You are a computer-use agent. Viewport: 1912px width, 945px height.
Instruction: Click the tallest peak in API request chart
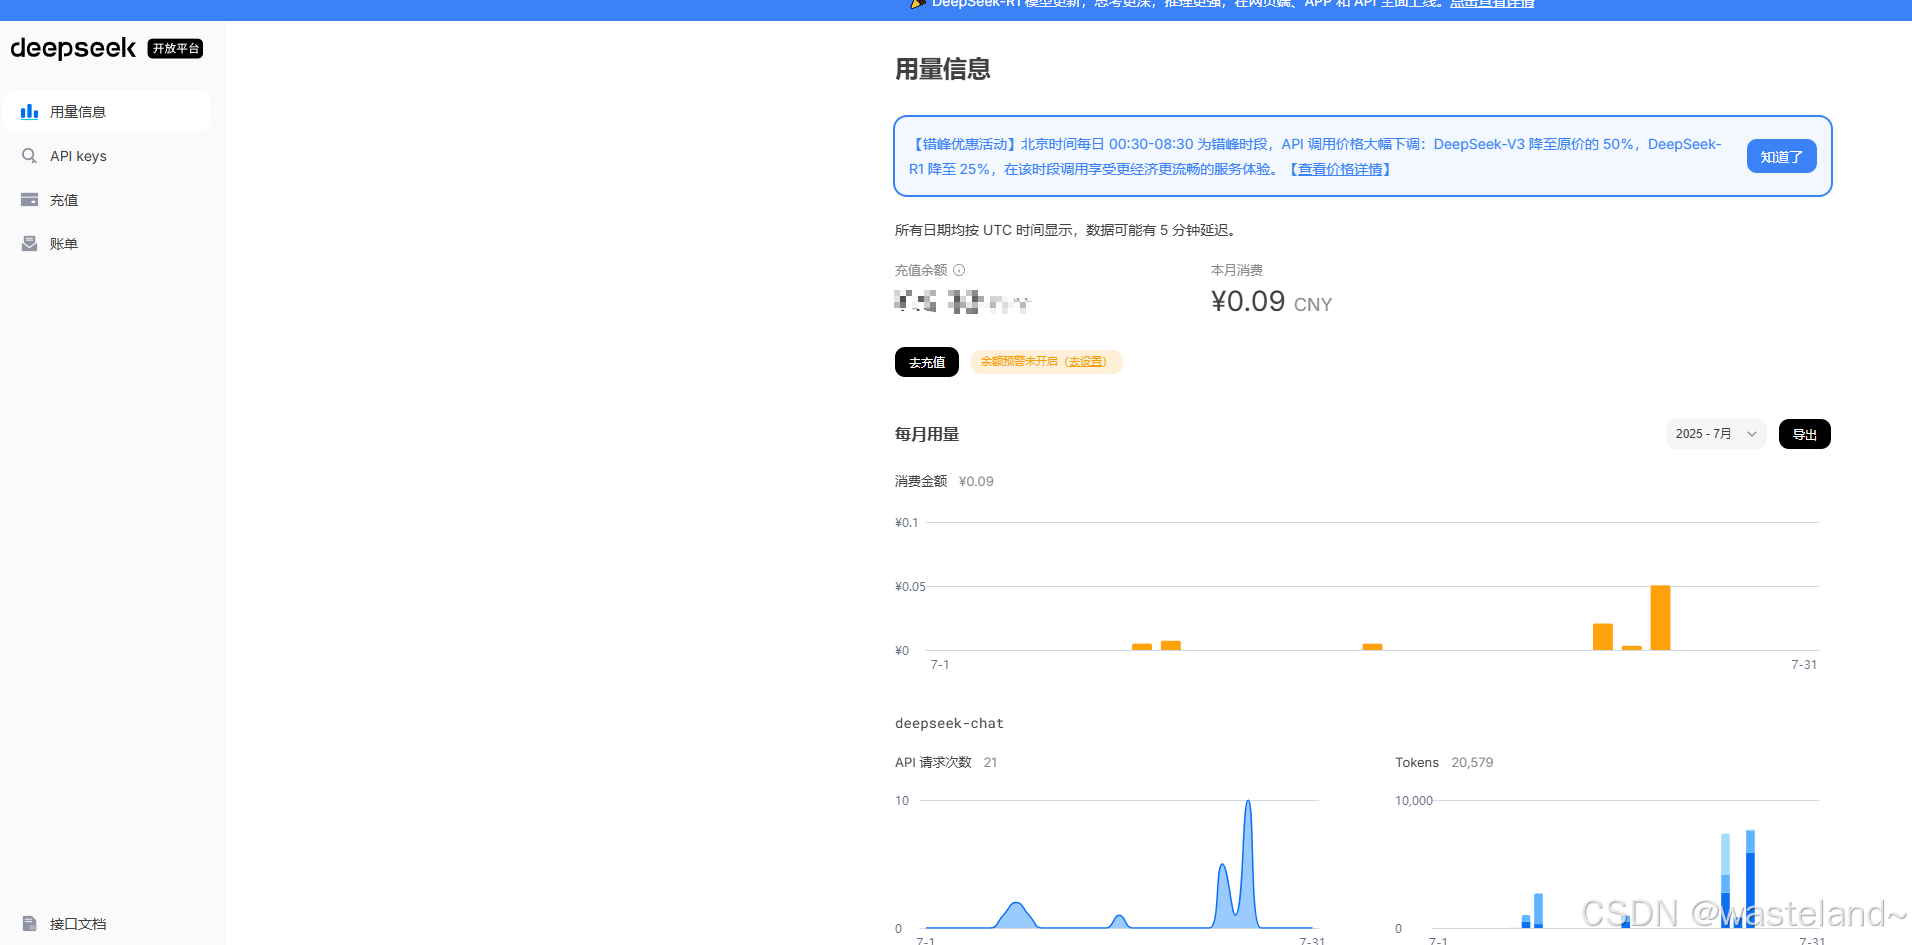point(1247,863)
